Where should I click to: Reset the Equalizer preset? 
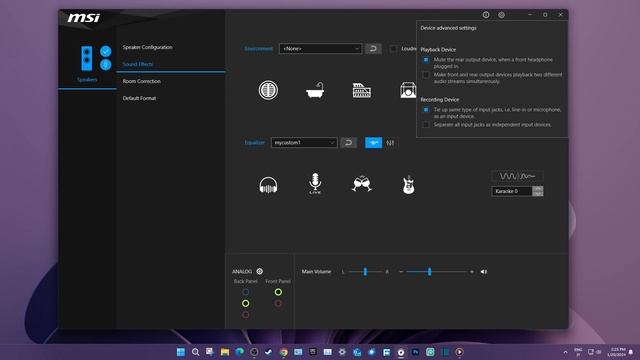tap(348, 142)
